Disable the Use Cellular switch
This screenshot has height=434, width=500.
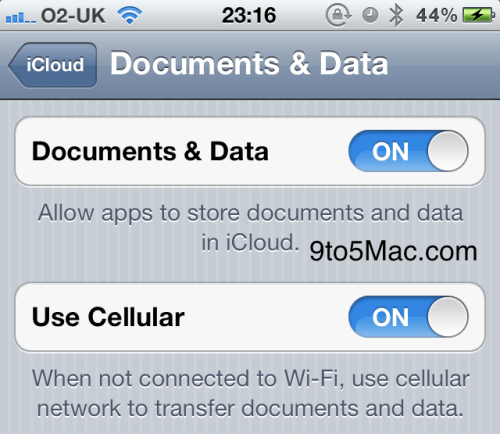(x=408, y=317)
